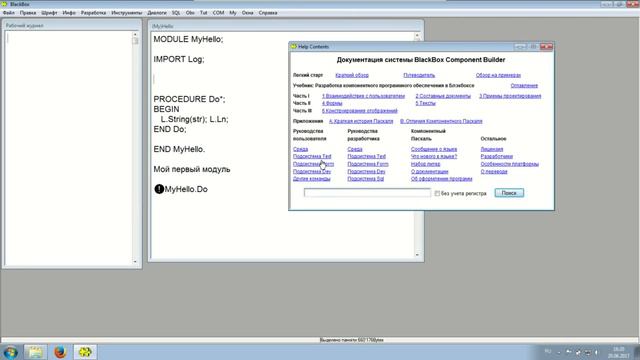Open 'Лицензия' link
The image size is (640, 360).
491,149
